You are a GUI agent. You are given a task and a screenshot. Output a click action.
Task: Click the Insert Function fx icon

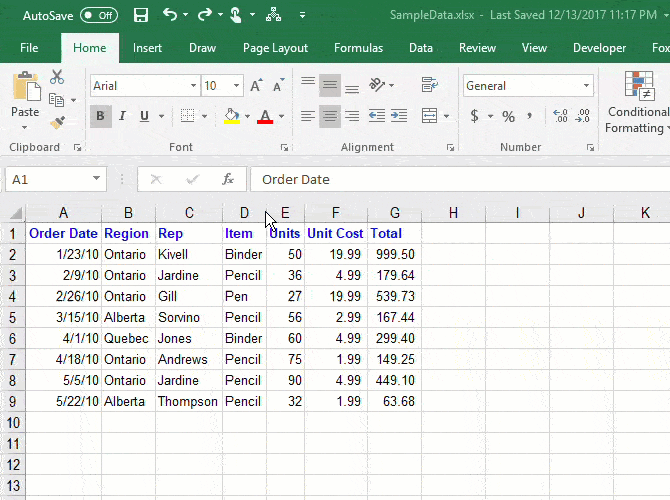point(228,179)
